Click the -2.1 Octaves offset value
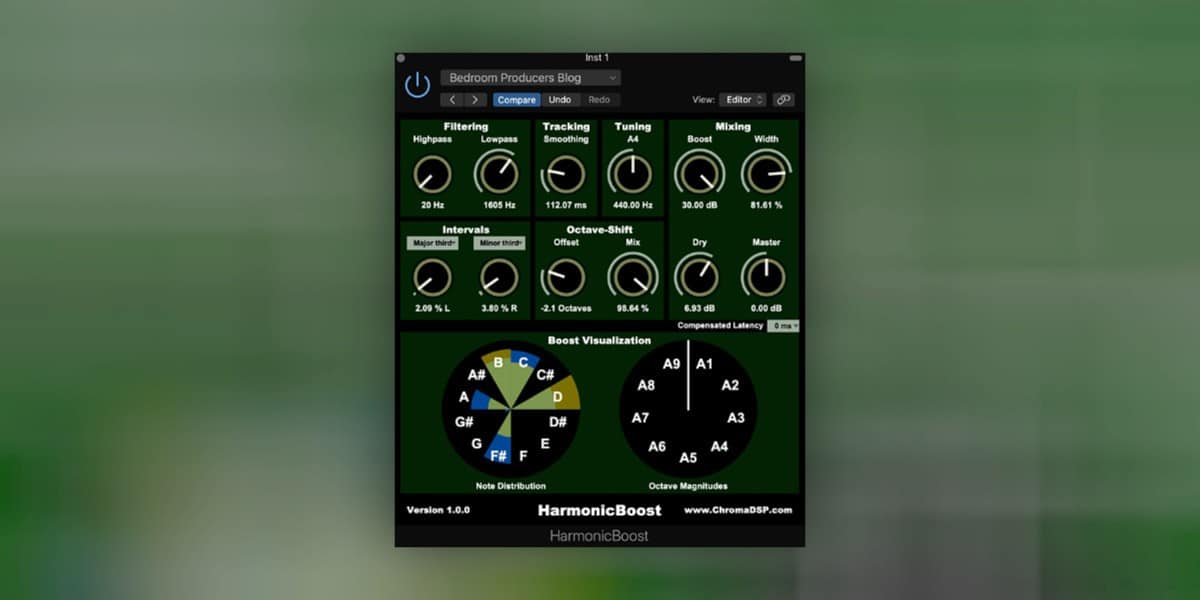 566,308
